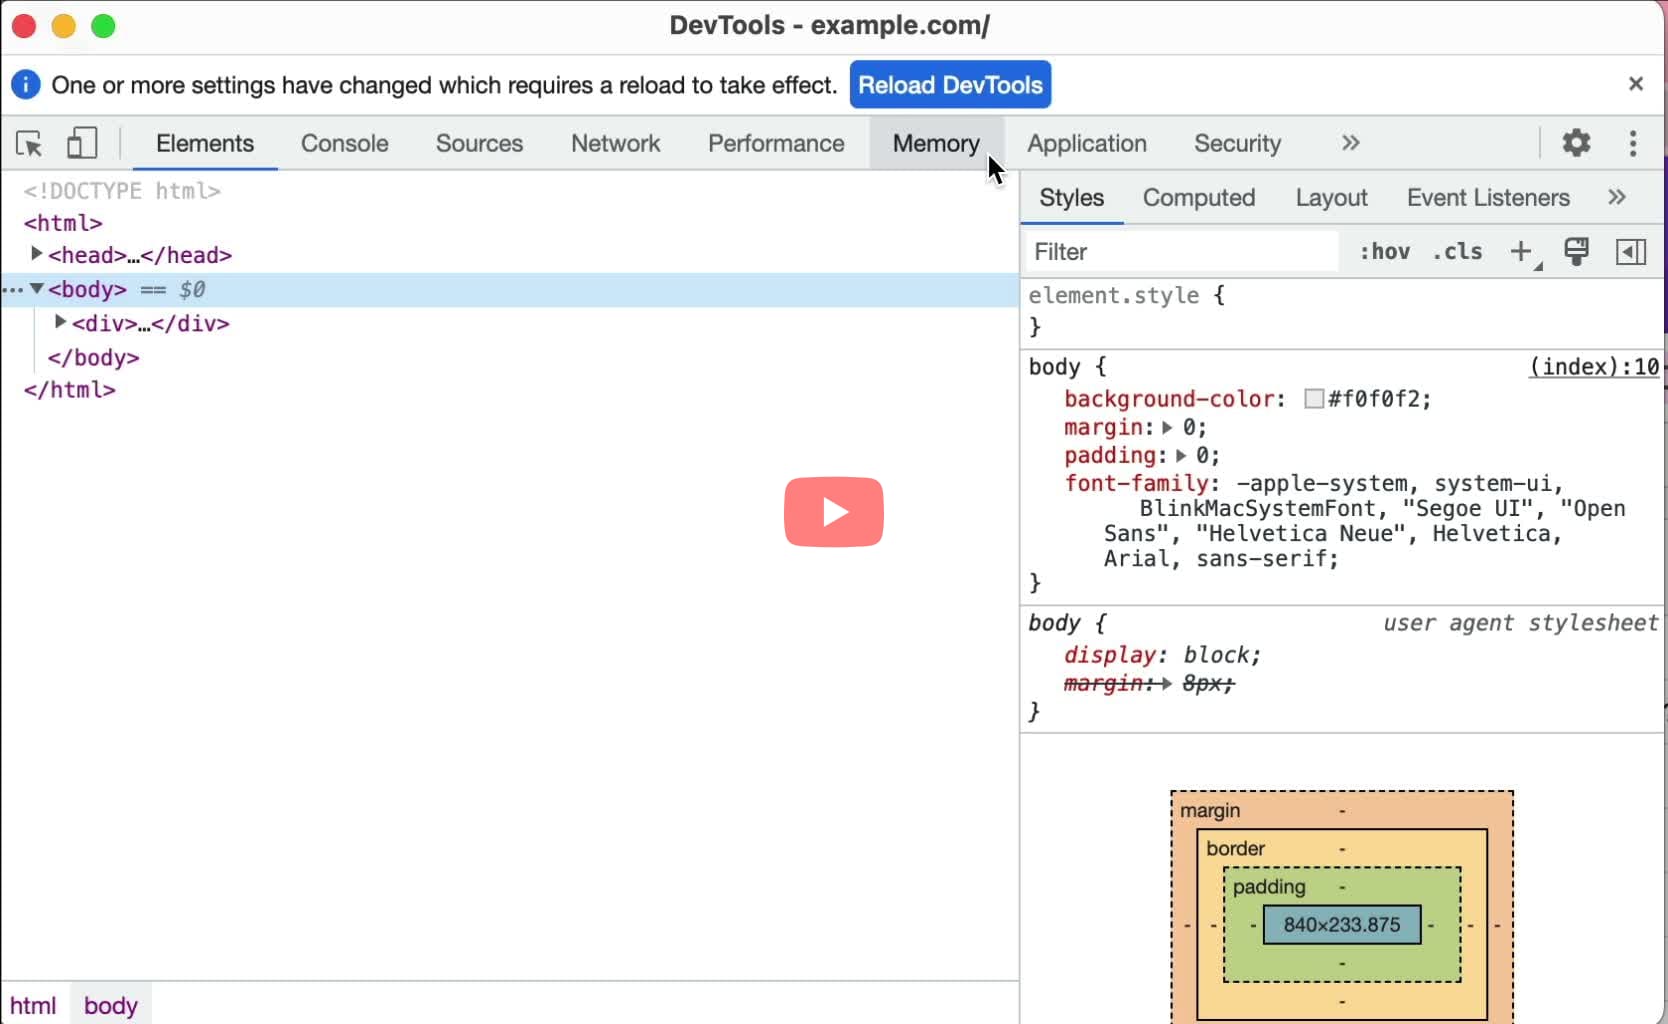1668x1024 pixels.
Task: Open the #f0f0f2 background color swatch
Action: point(1314,399)
